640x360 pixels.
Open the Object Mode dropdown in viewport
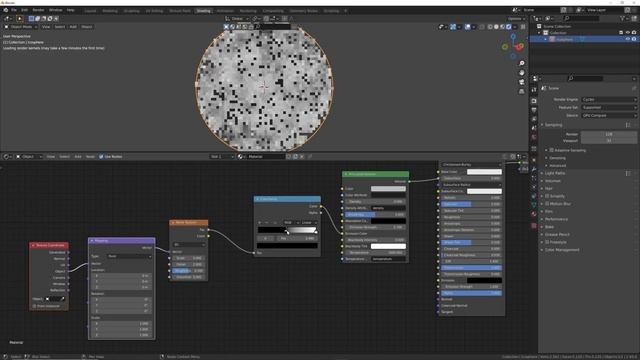21,27
